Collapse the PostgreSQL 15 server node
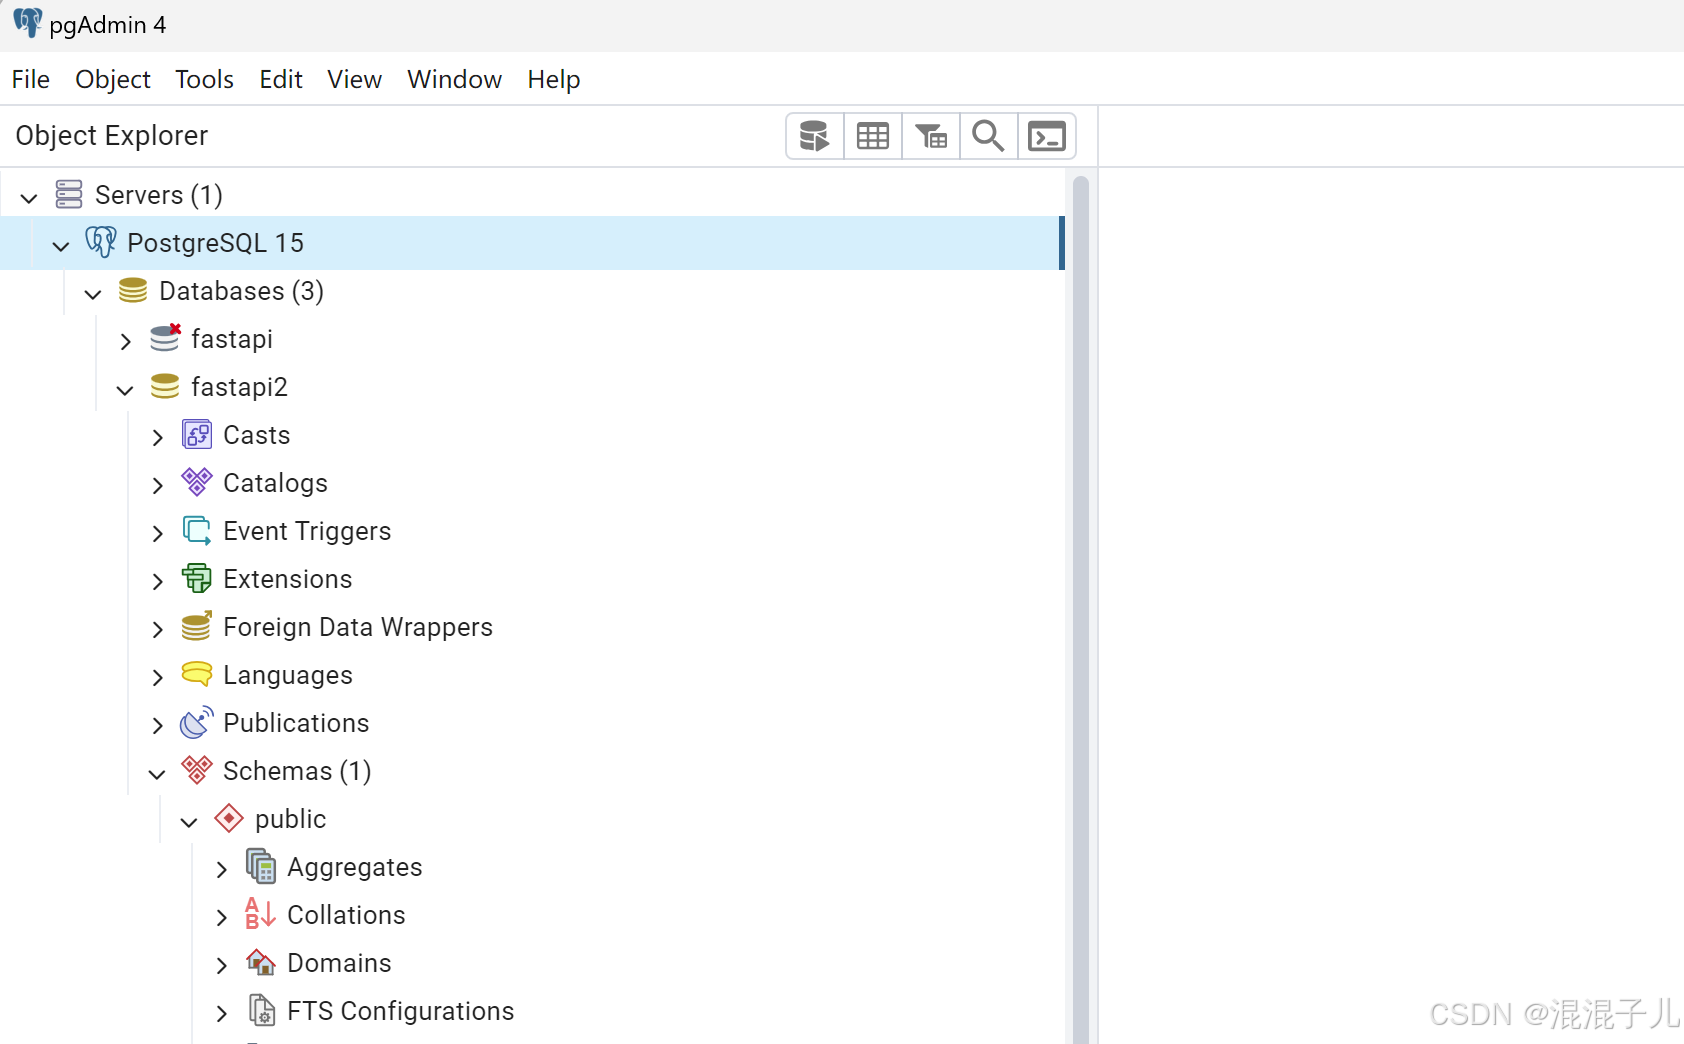The height and width of the screenshot is (1044, 1684). (61, 245)
